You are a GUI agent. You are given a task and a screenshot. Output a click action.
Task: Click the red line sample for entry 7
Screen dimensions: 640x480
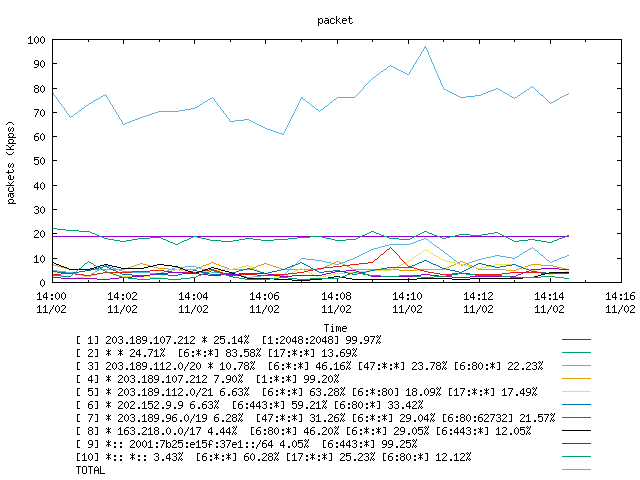coord(576,418)
